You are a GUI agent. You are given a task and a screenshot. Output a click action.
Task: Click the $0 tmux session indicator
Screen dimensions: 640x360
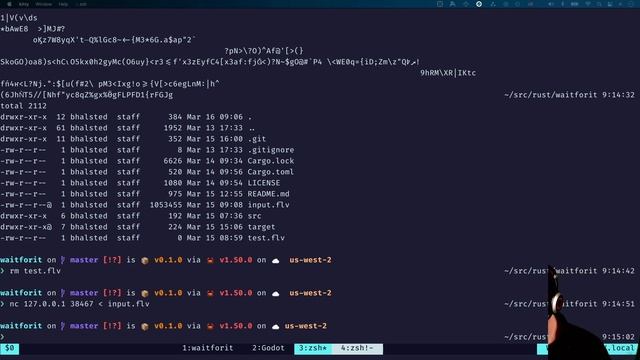tap(9, 348)
